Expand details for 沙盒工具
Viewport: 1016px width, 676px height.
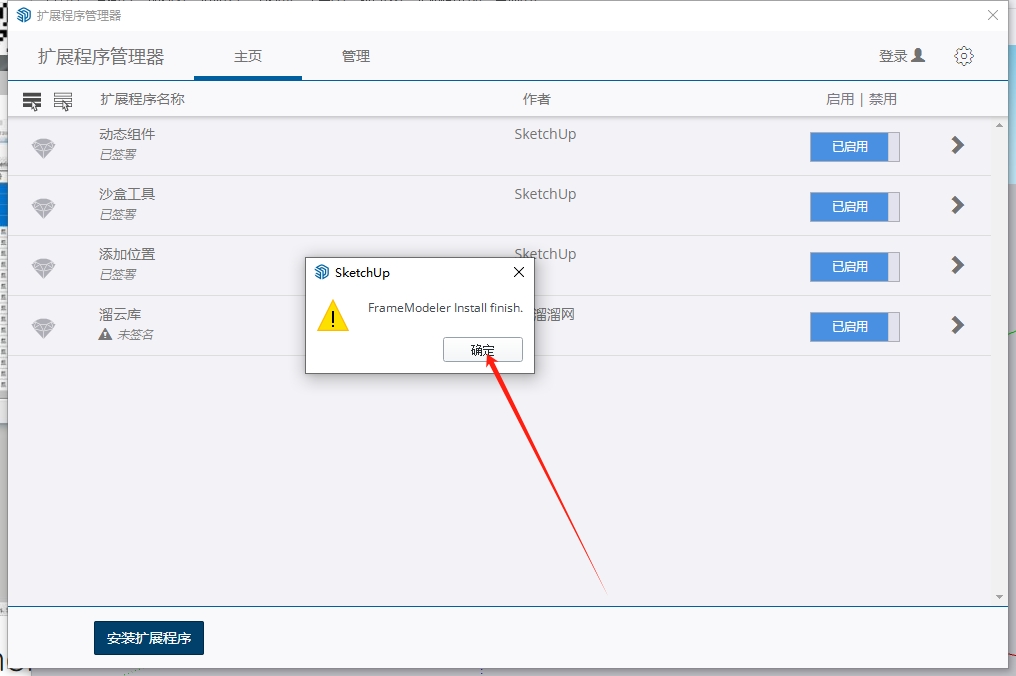tap(958, 205)
